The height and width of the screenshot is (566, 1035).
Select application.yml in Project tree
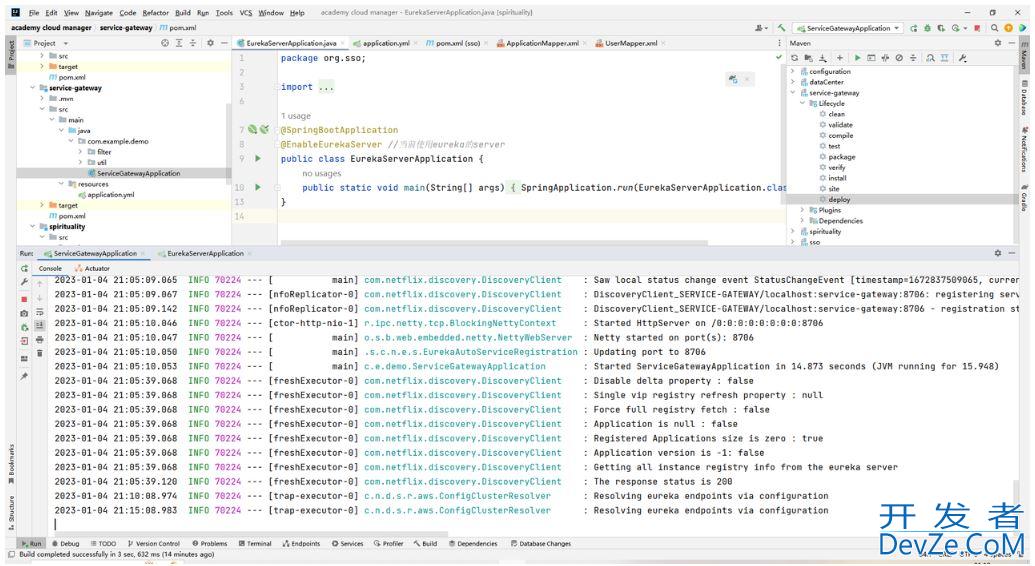(106, 195)
